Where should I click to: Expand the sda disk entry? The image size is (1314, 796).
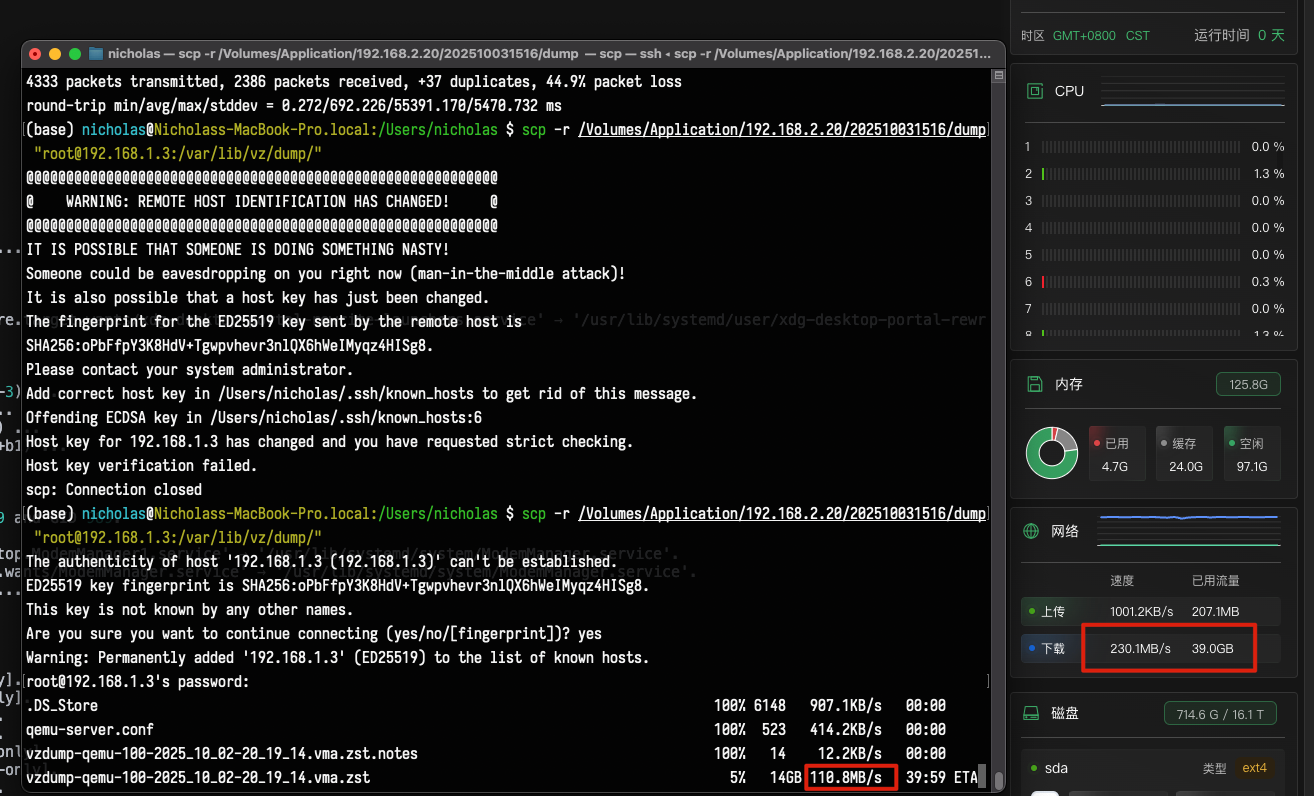click(1056, 769)
